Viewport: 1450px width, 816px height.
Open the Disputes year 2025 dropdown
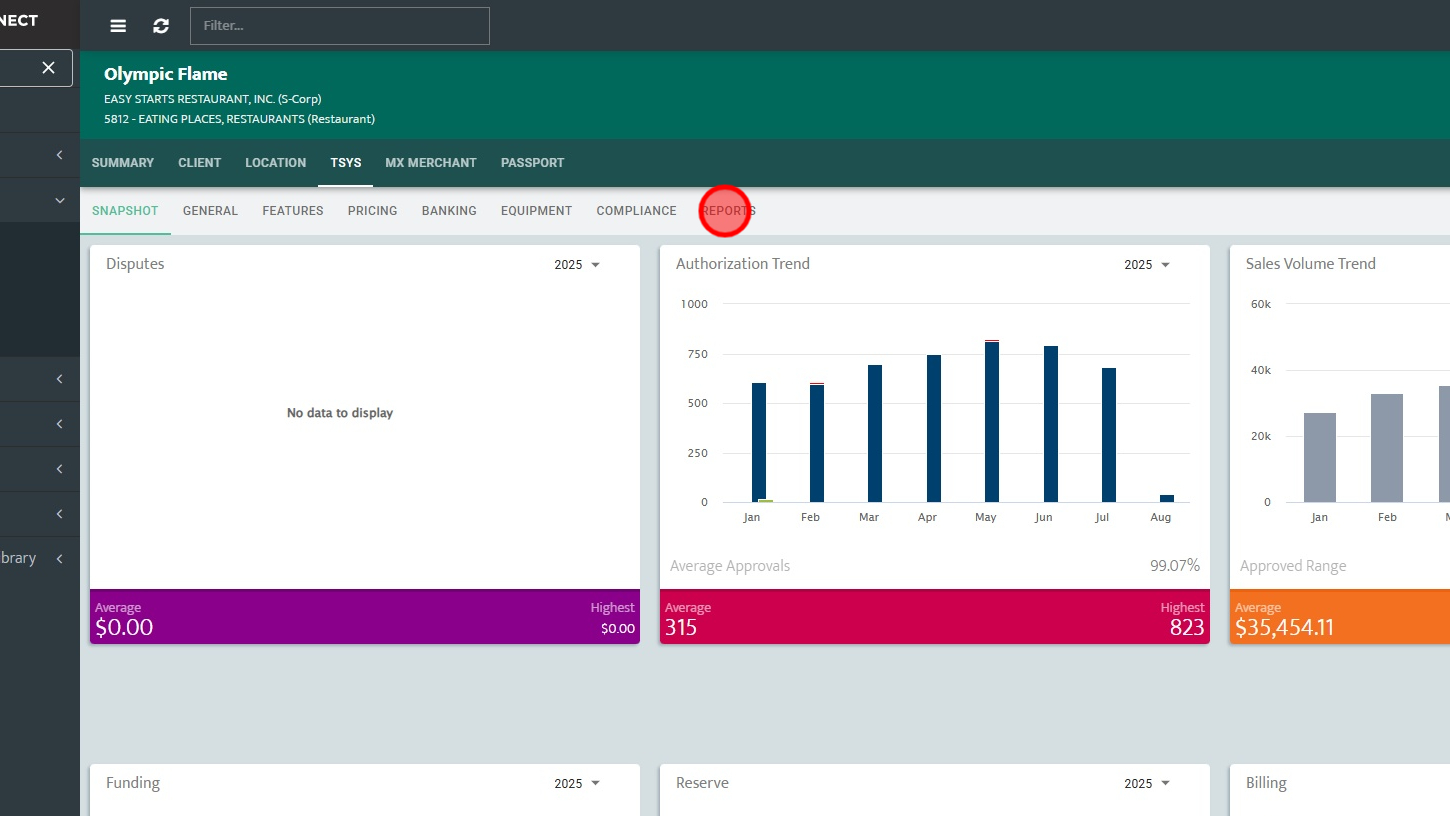pos(577,265)
